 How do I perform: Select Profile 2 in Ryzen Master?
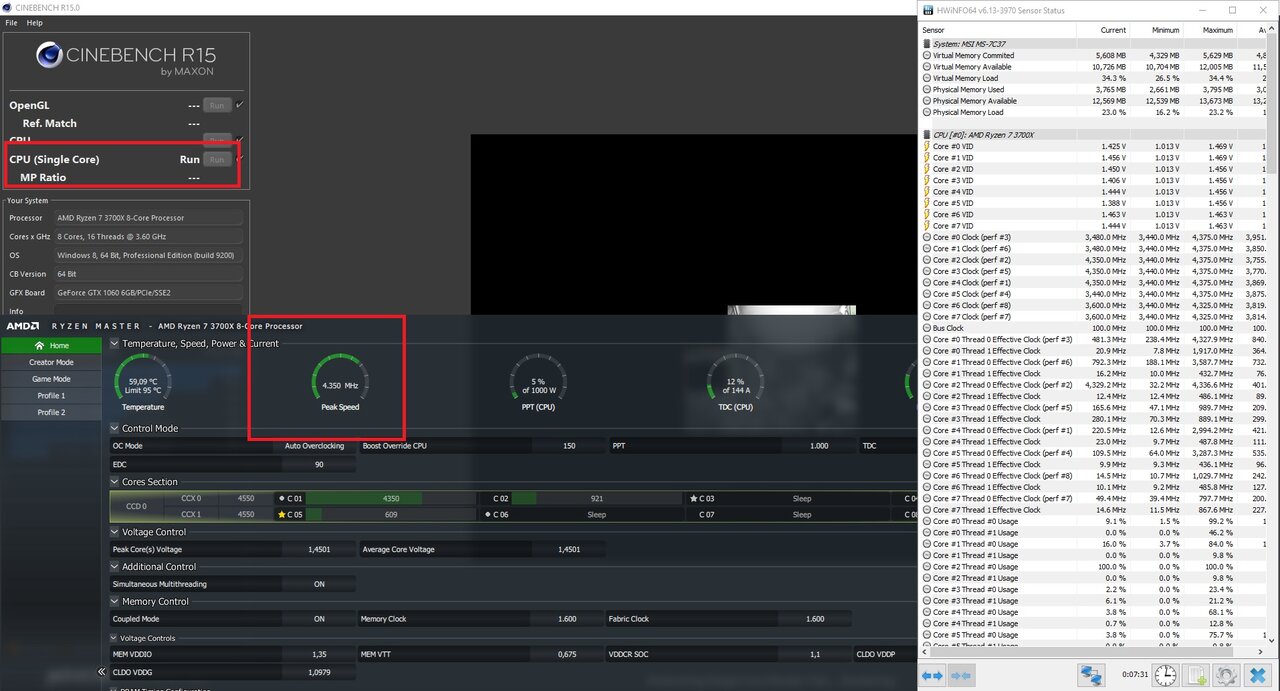[51, 412]
